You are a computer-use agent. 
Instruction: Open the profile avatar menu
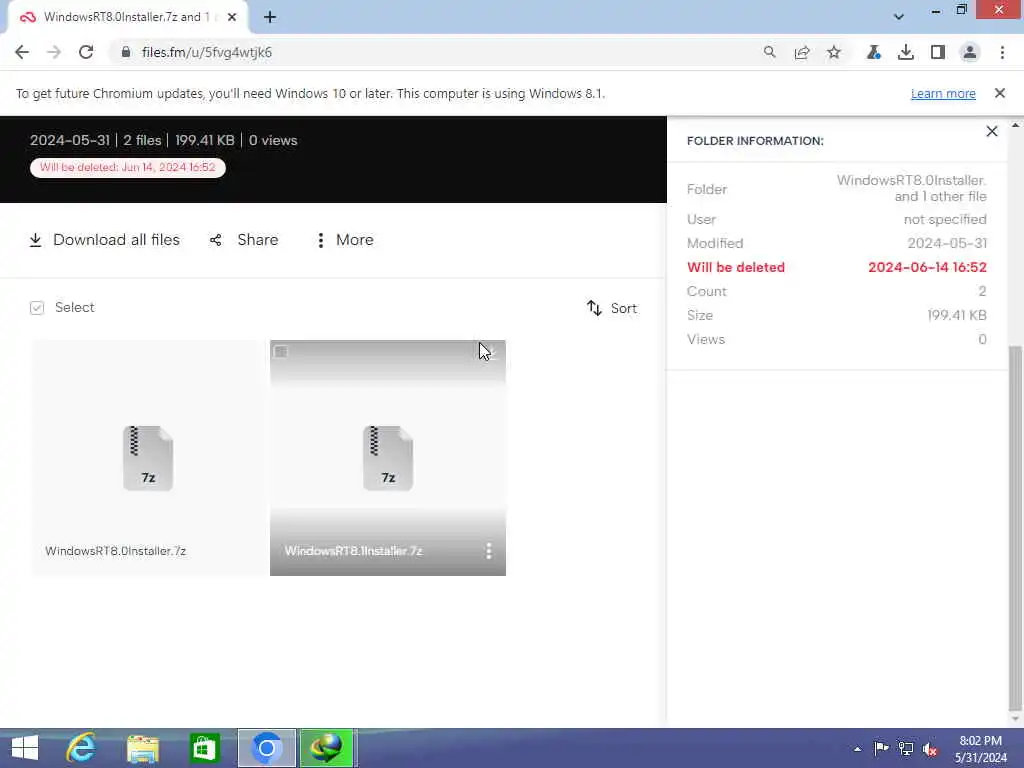click(970, 52)
